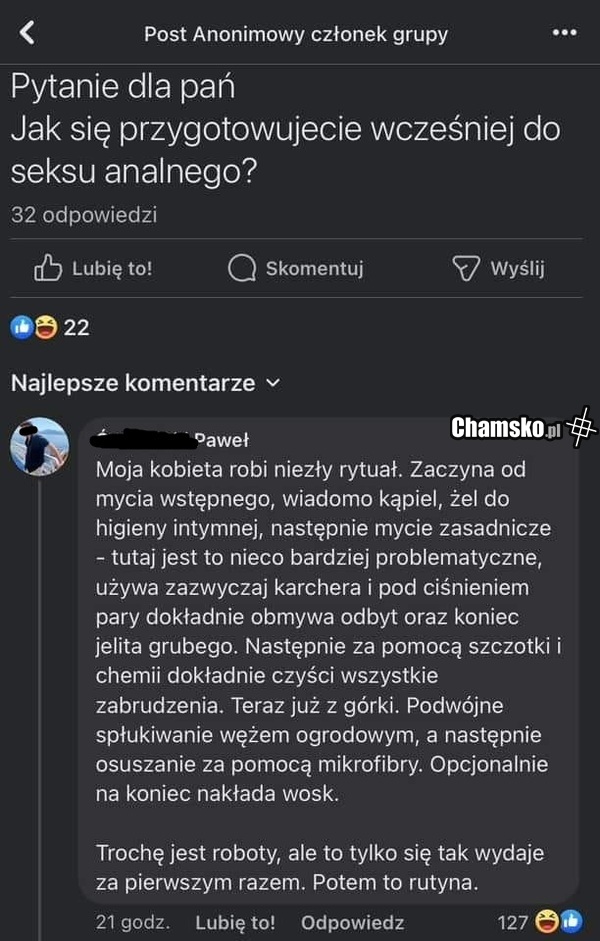Tap the Skomentuj speech bubble icon
Viewport: 600px width, 941px height.
click(x=242, y=268)
